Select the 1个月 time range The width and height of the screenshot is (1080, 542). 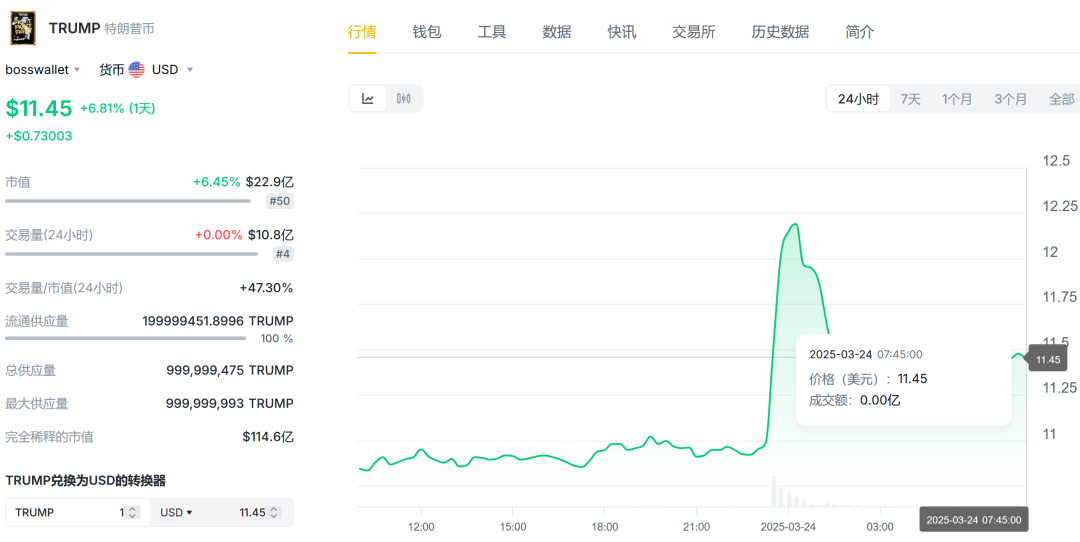957,99
